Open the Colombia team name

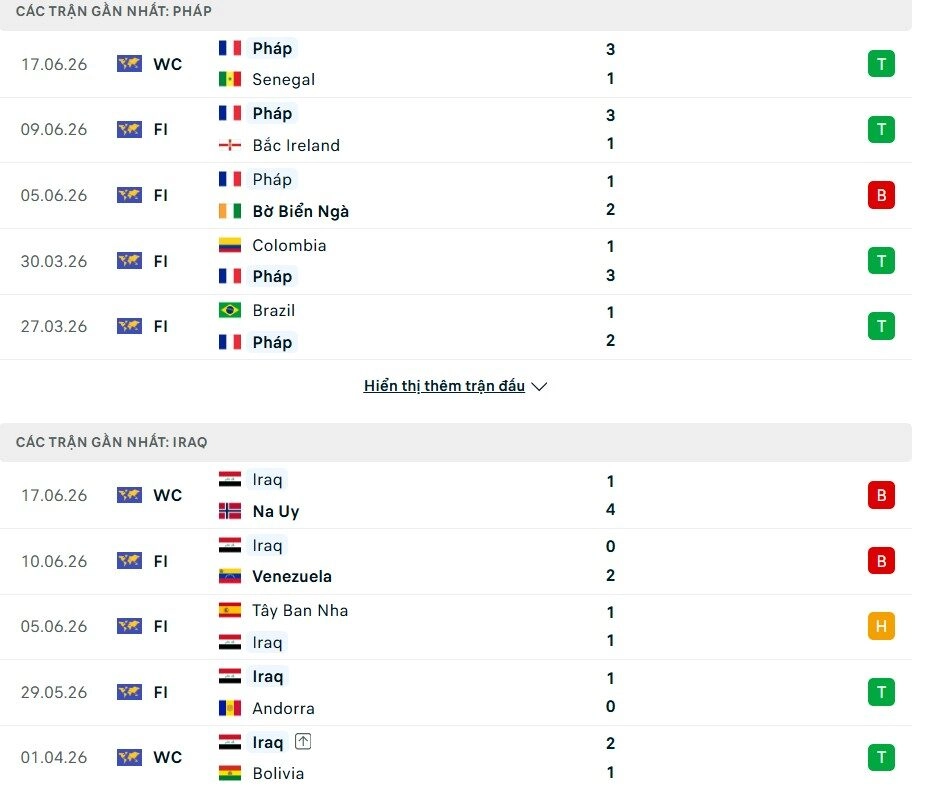click(289, 245)
